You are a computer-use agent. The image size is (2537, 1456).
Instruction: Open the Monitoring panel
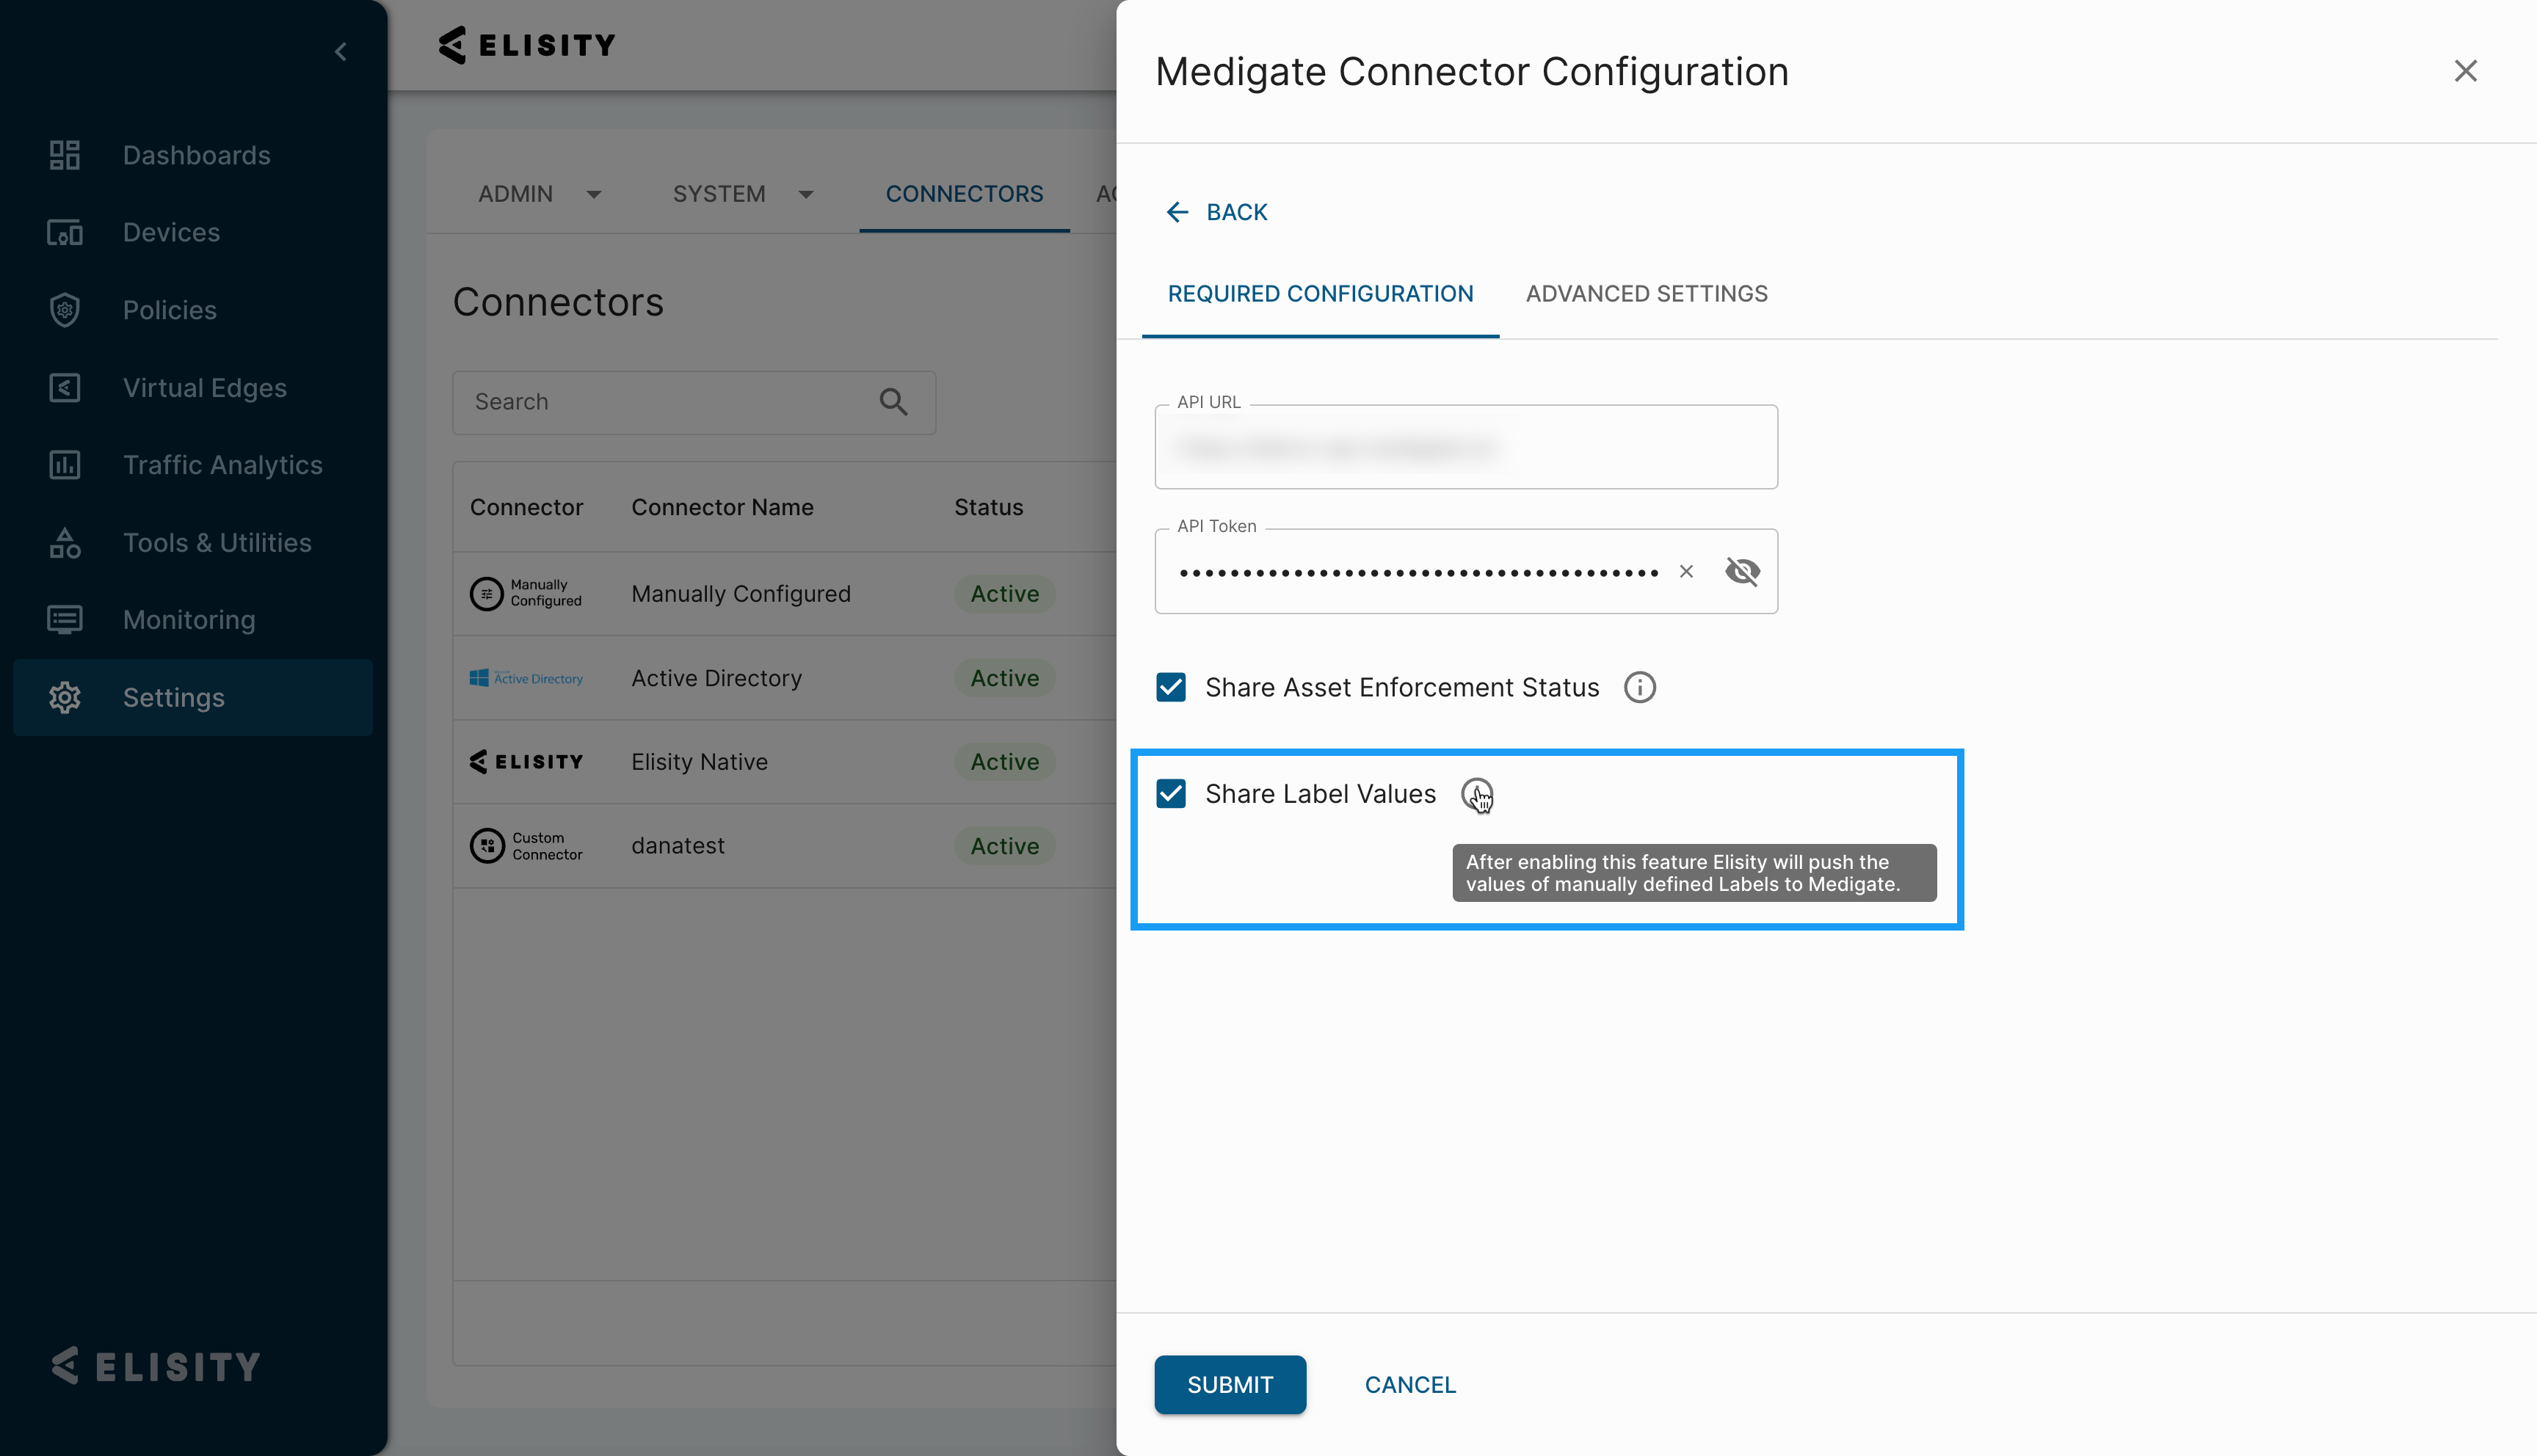[x=189, y=620]
